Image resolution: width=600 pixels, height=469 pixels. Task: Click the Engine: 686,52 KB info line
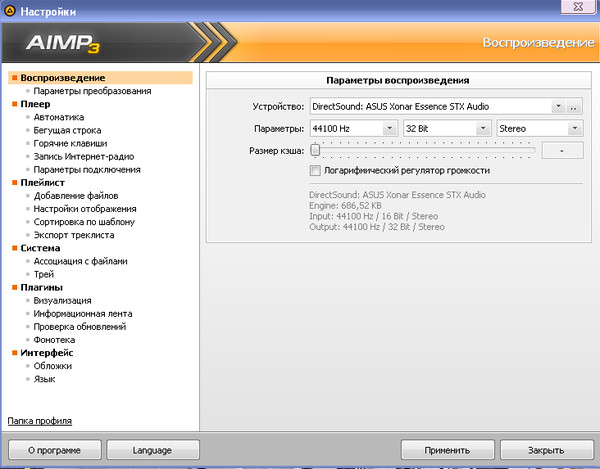pos(345,205)
